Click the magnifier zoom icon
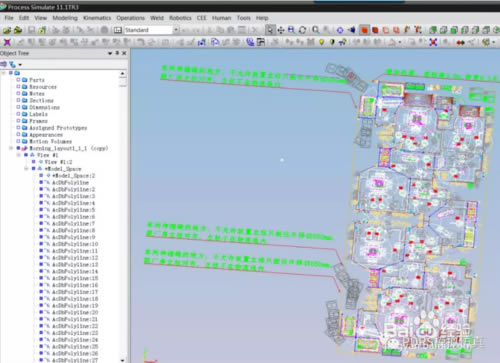This screenshot has height=363, width=500. (316, 30)
